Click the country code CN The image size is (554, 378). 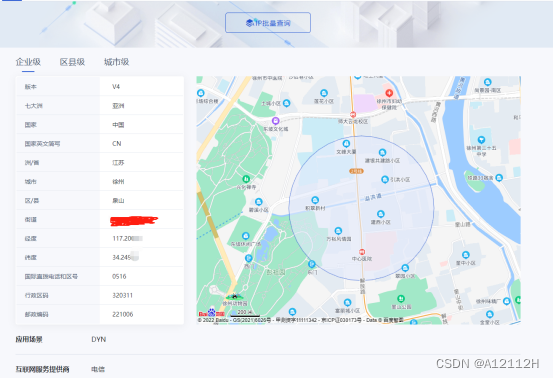117,143
